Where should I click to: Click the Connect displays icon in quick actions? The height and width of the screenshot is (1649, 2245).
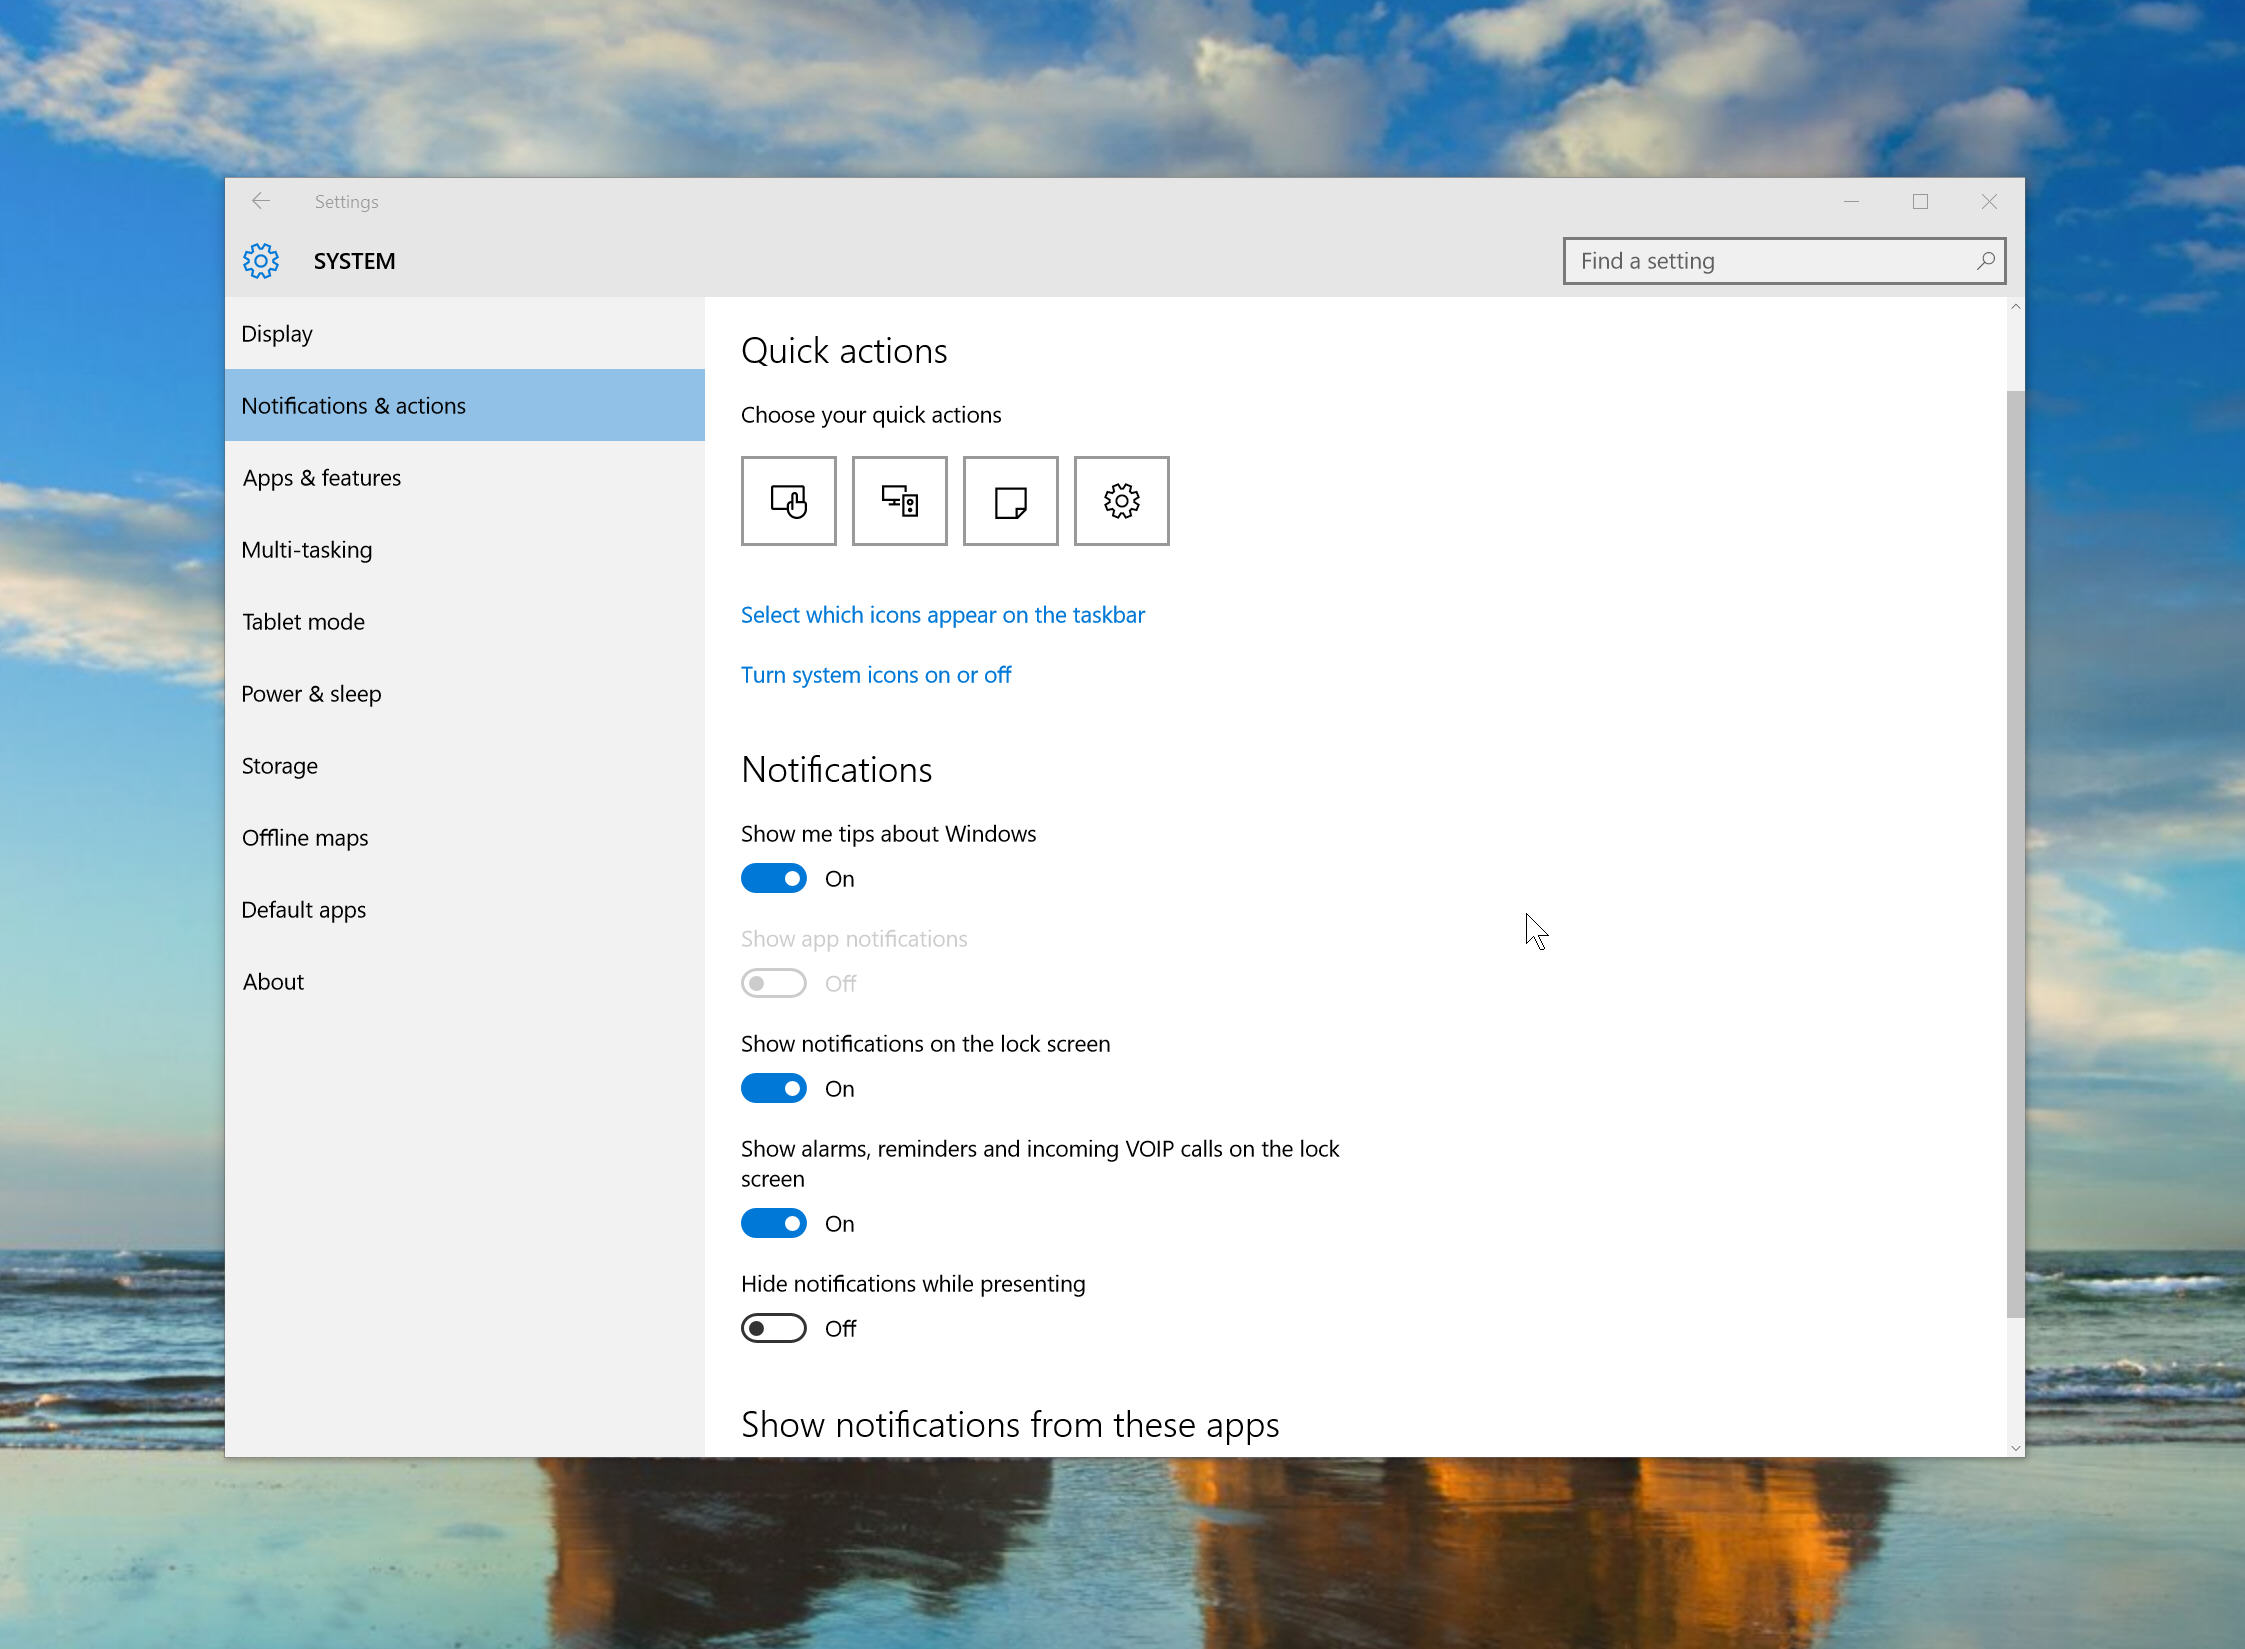pyautogui.click(x=899, y=500)
